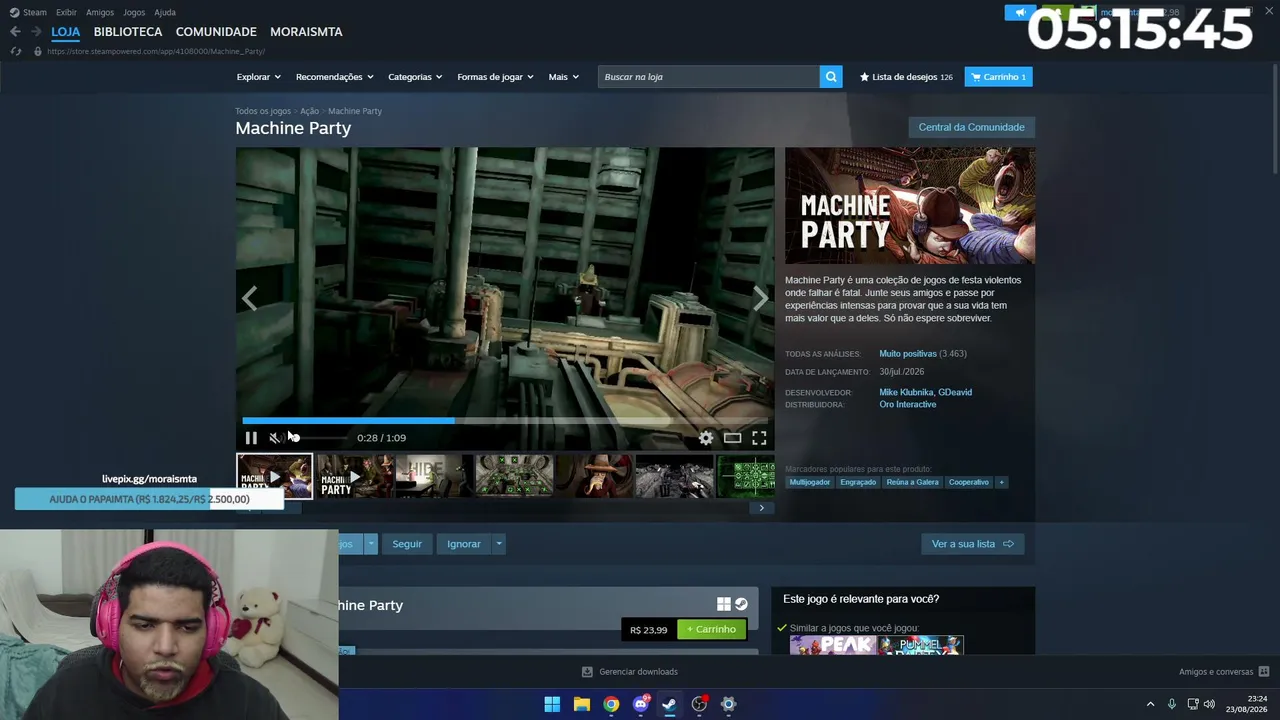Select the Multijogador tag
The image size is (1280, 720).
(810, 482)
